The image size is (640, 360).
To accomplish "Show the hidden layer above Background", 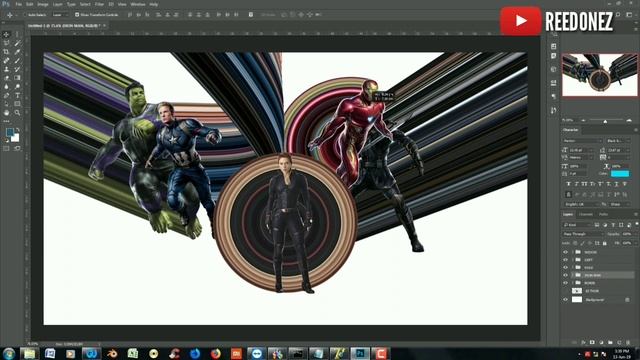I will (x=566, y=291).
